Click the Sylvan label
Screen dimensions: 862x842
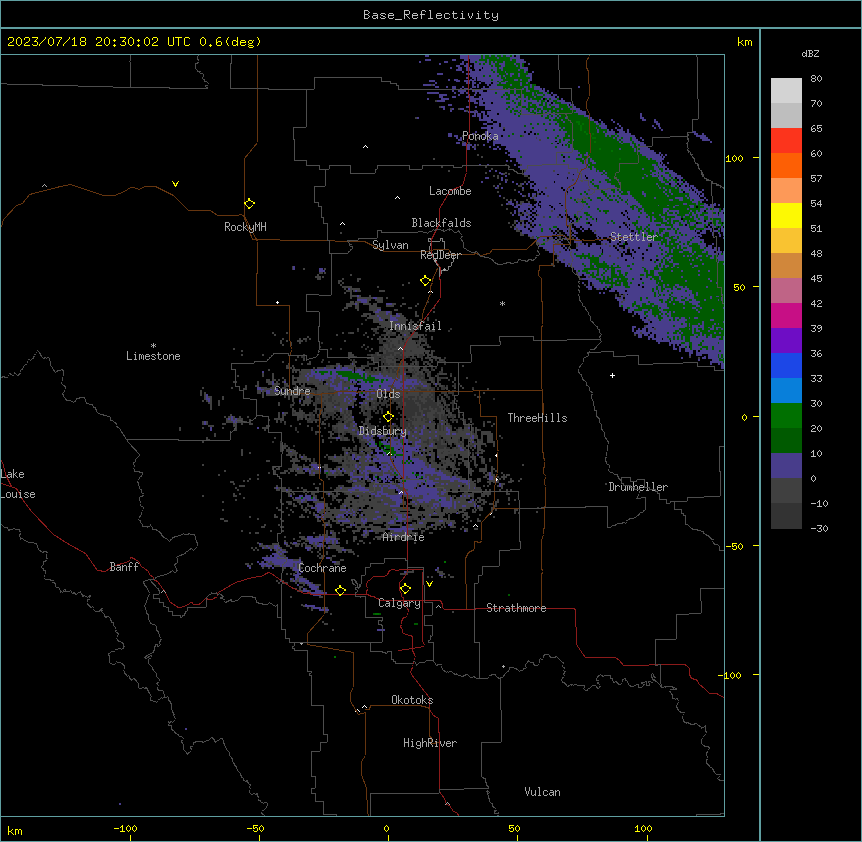coord(390,245)
